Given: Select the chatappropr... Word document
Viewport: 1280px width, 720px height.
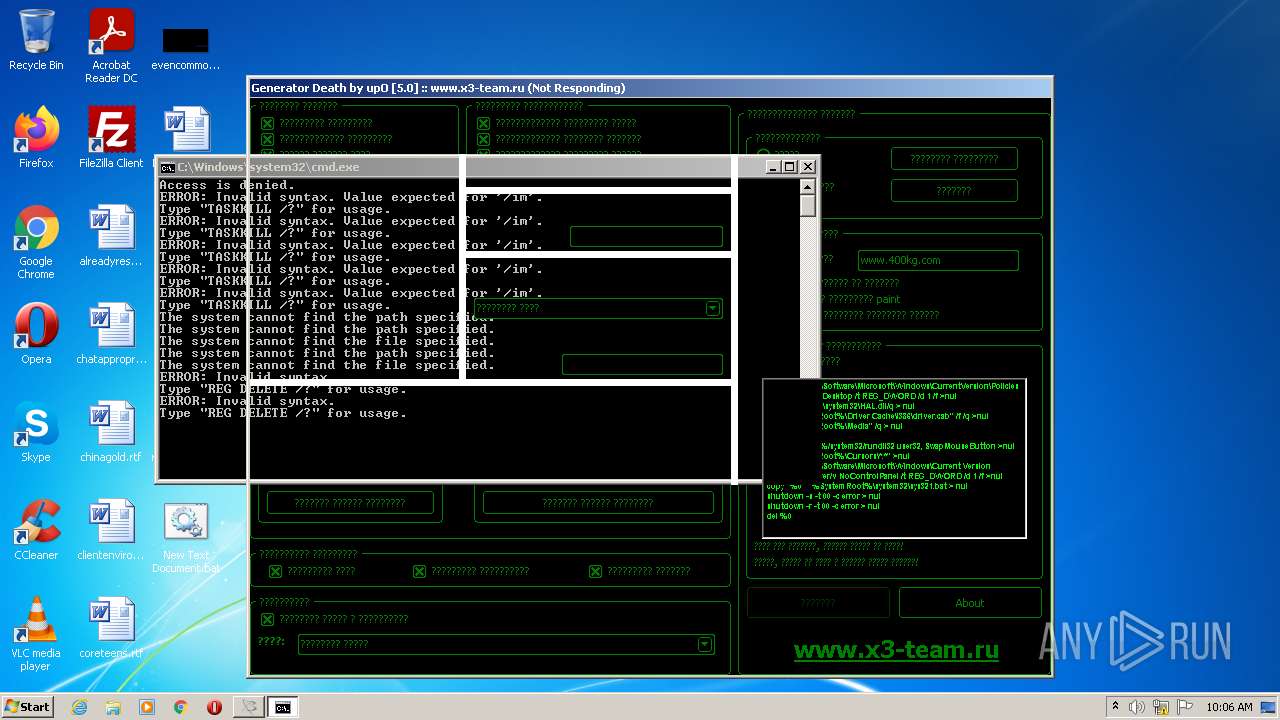Looking at the screenshot, I should coord(111,334).
